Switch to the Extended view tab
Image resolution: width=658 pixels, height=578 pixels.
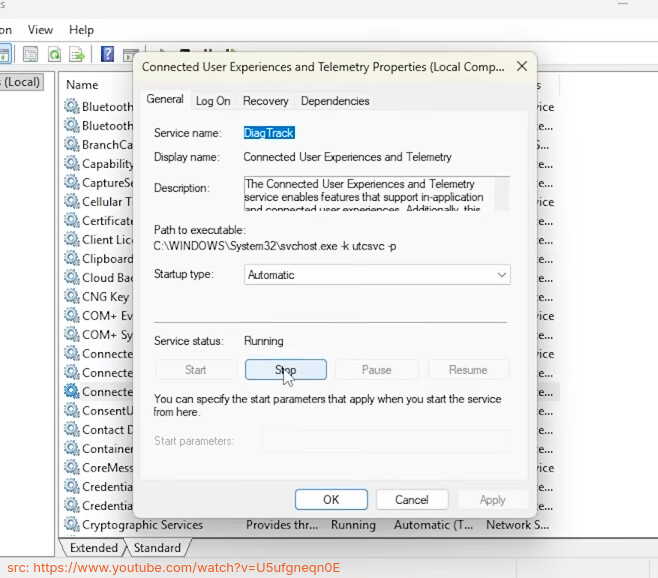pyautogui.click(x=94, y=548)
